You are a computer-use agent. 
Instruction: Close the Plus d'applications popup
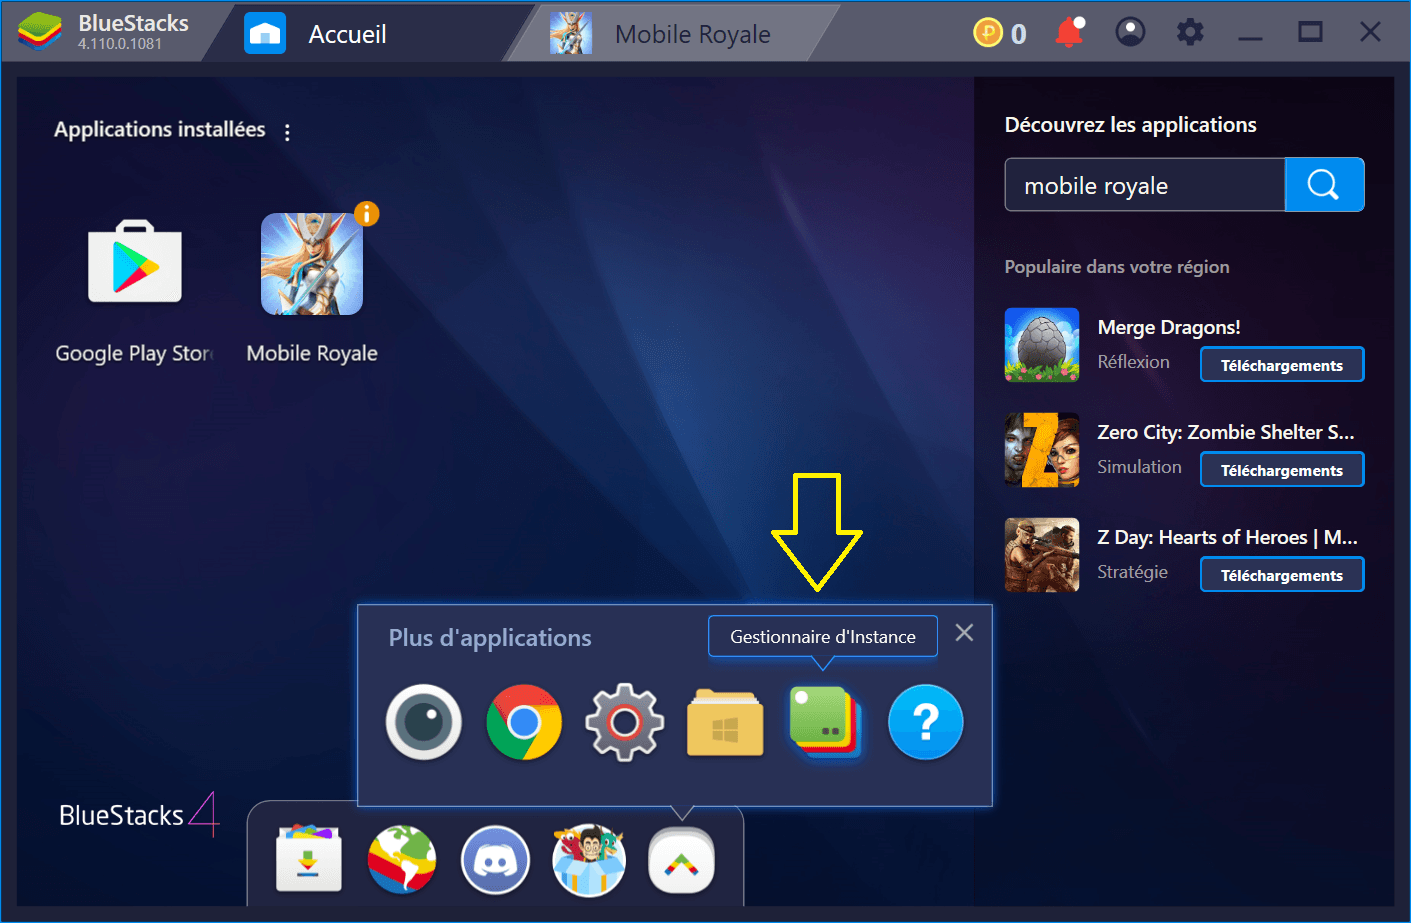[964, 632]
